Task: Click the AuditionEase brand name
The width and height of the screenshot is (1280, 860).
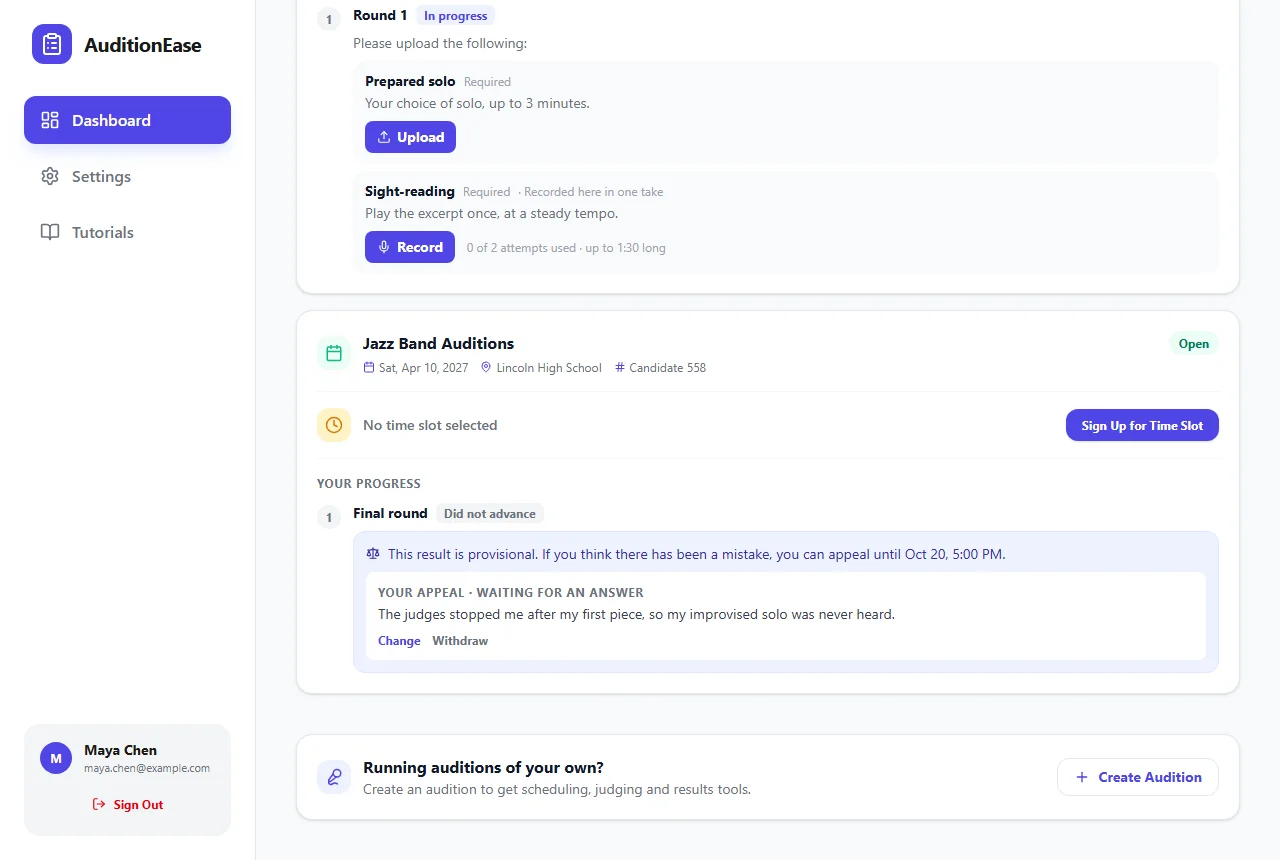Action: [143, 45]
